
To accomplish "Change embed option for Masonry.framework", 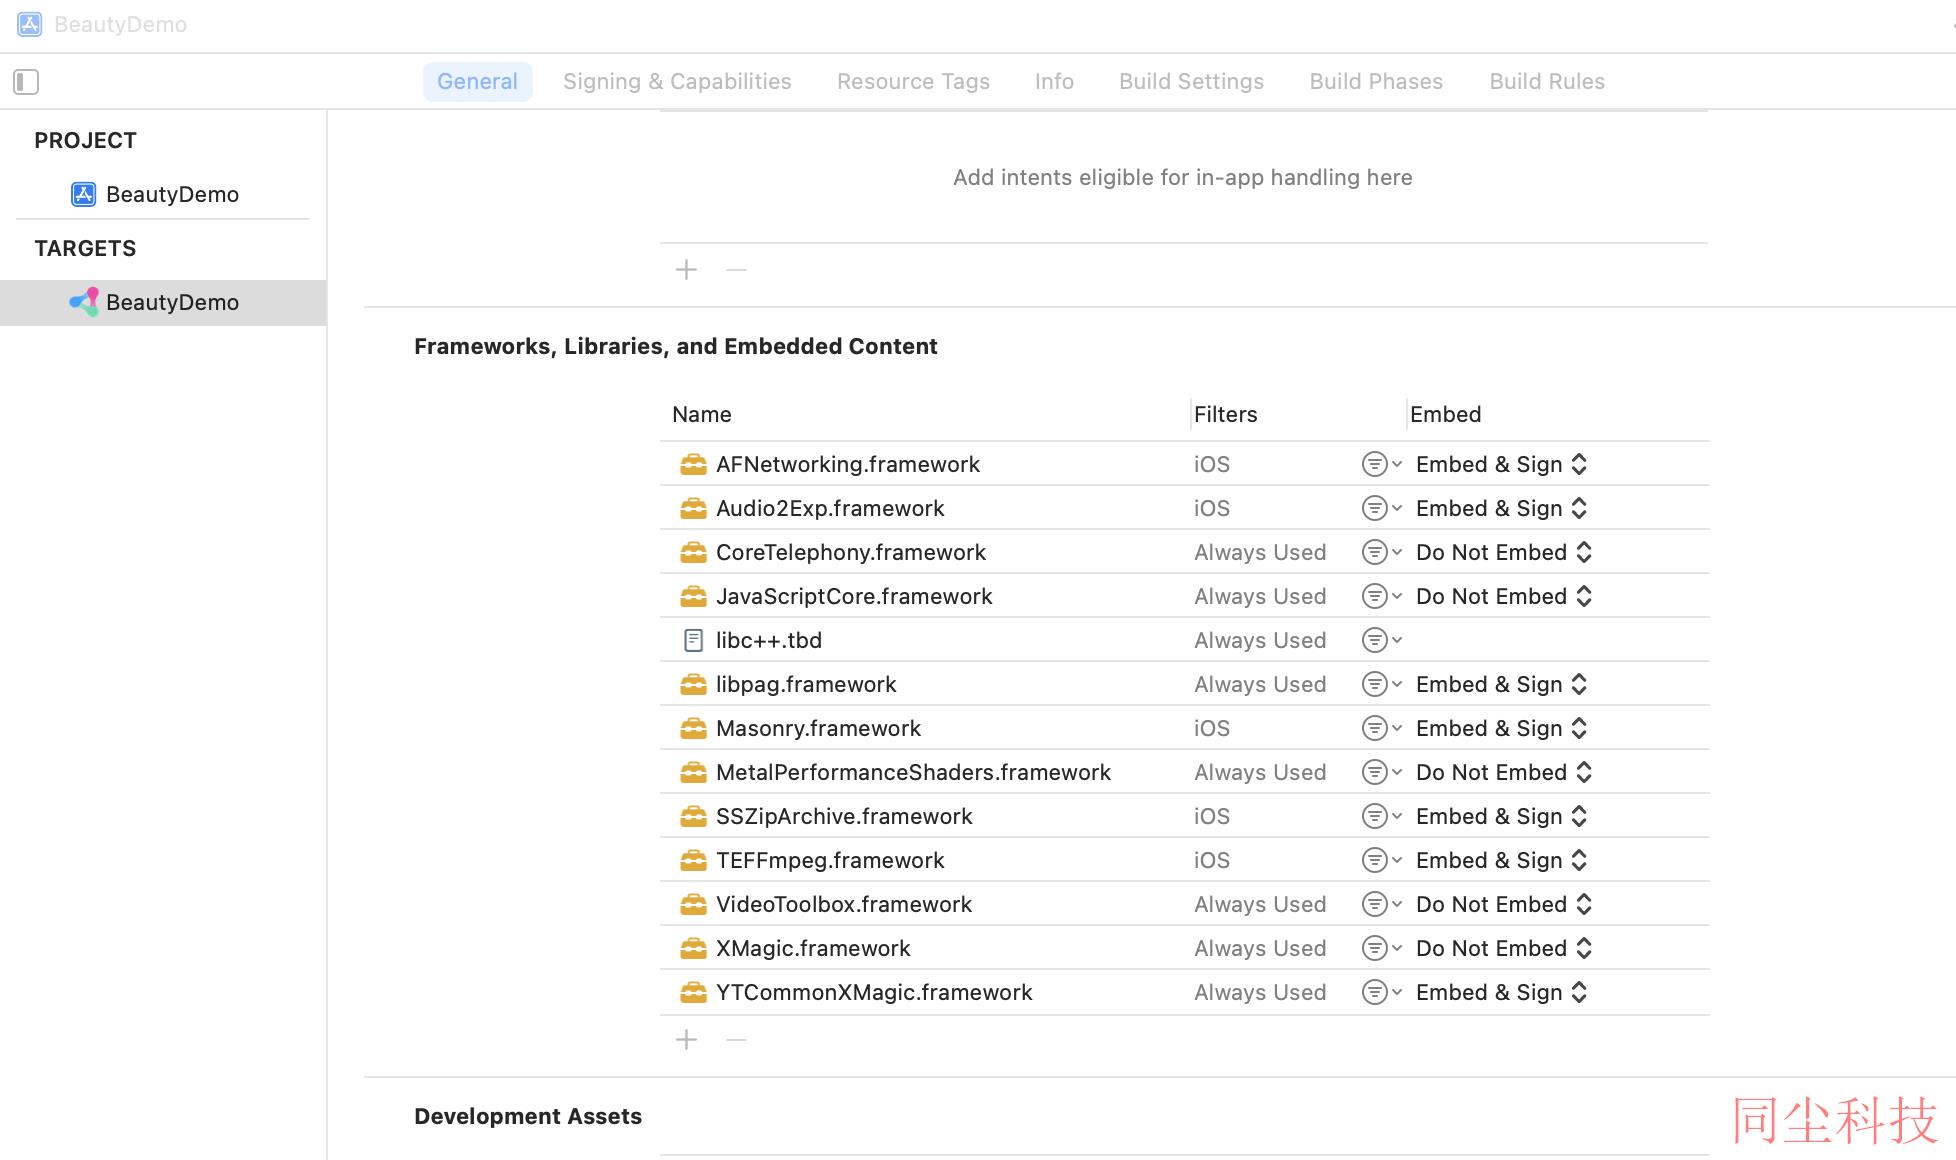I will click(1502, 728).
